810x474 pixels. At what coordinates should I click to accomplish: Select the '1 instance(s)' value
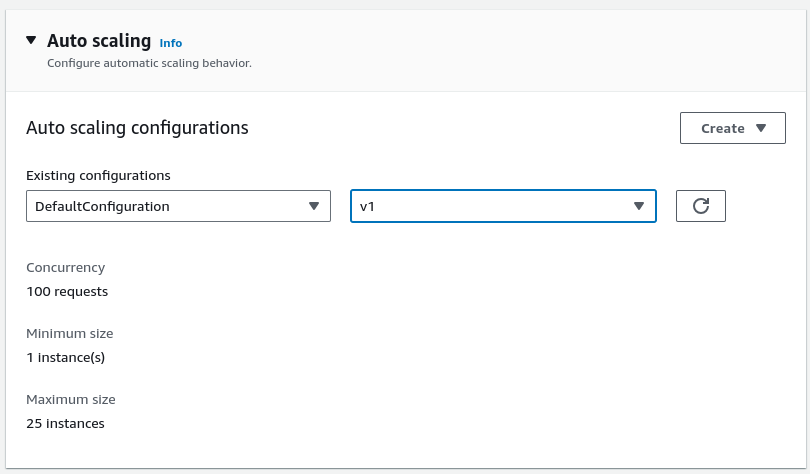click(x=66, y=357)
